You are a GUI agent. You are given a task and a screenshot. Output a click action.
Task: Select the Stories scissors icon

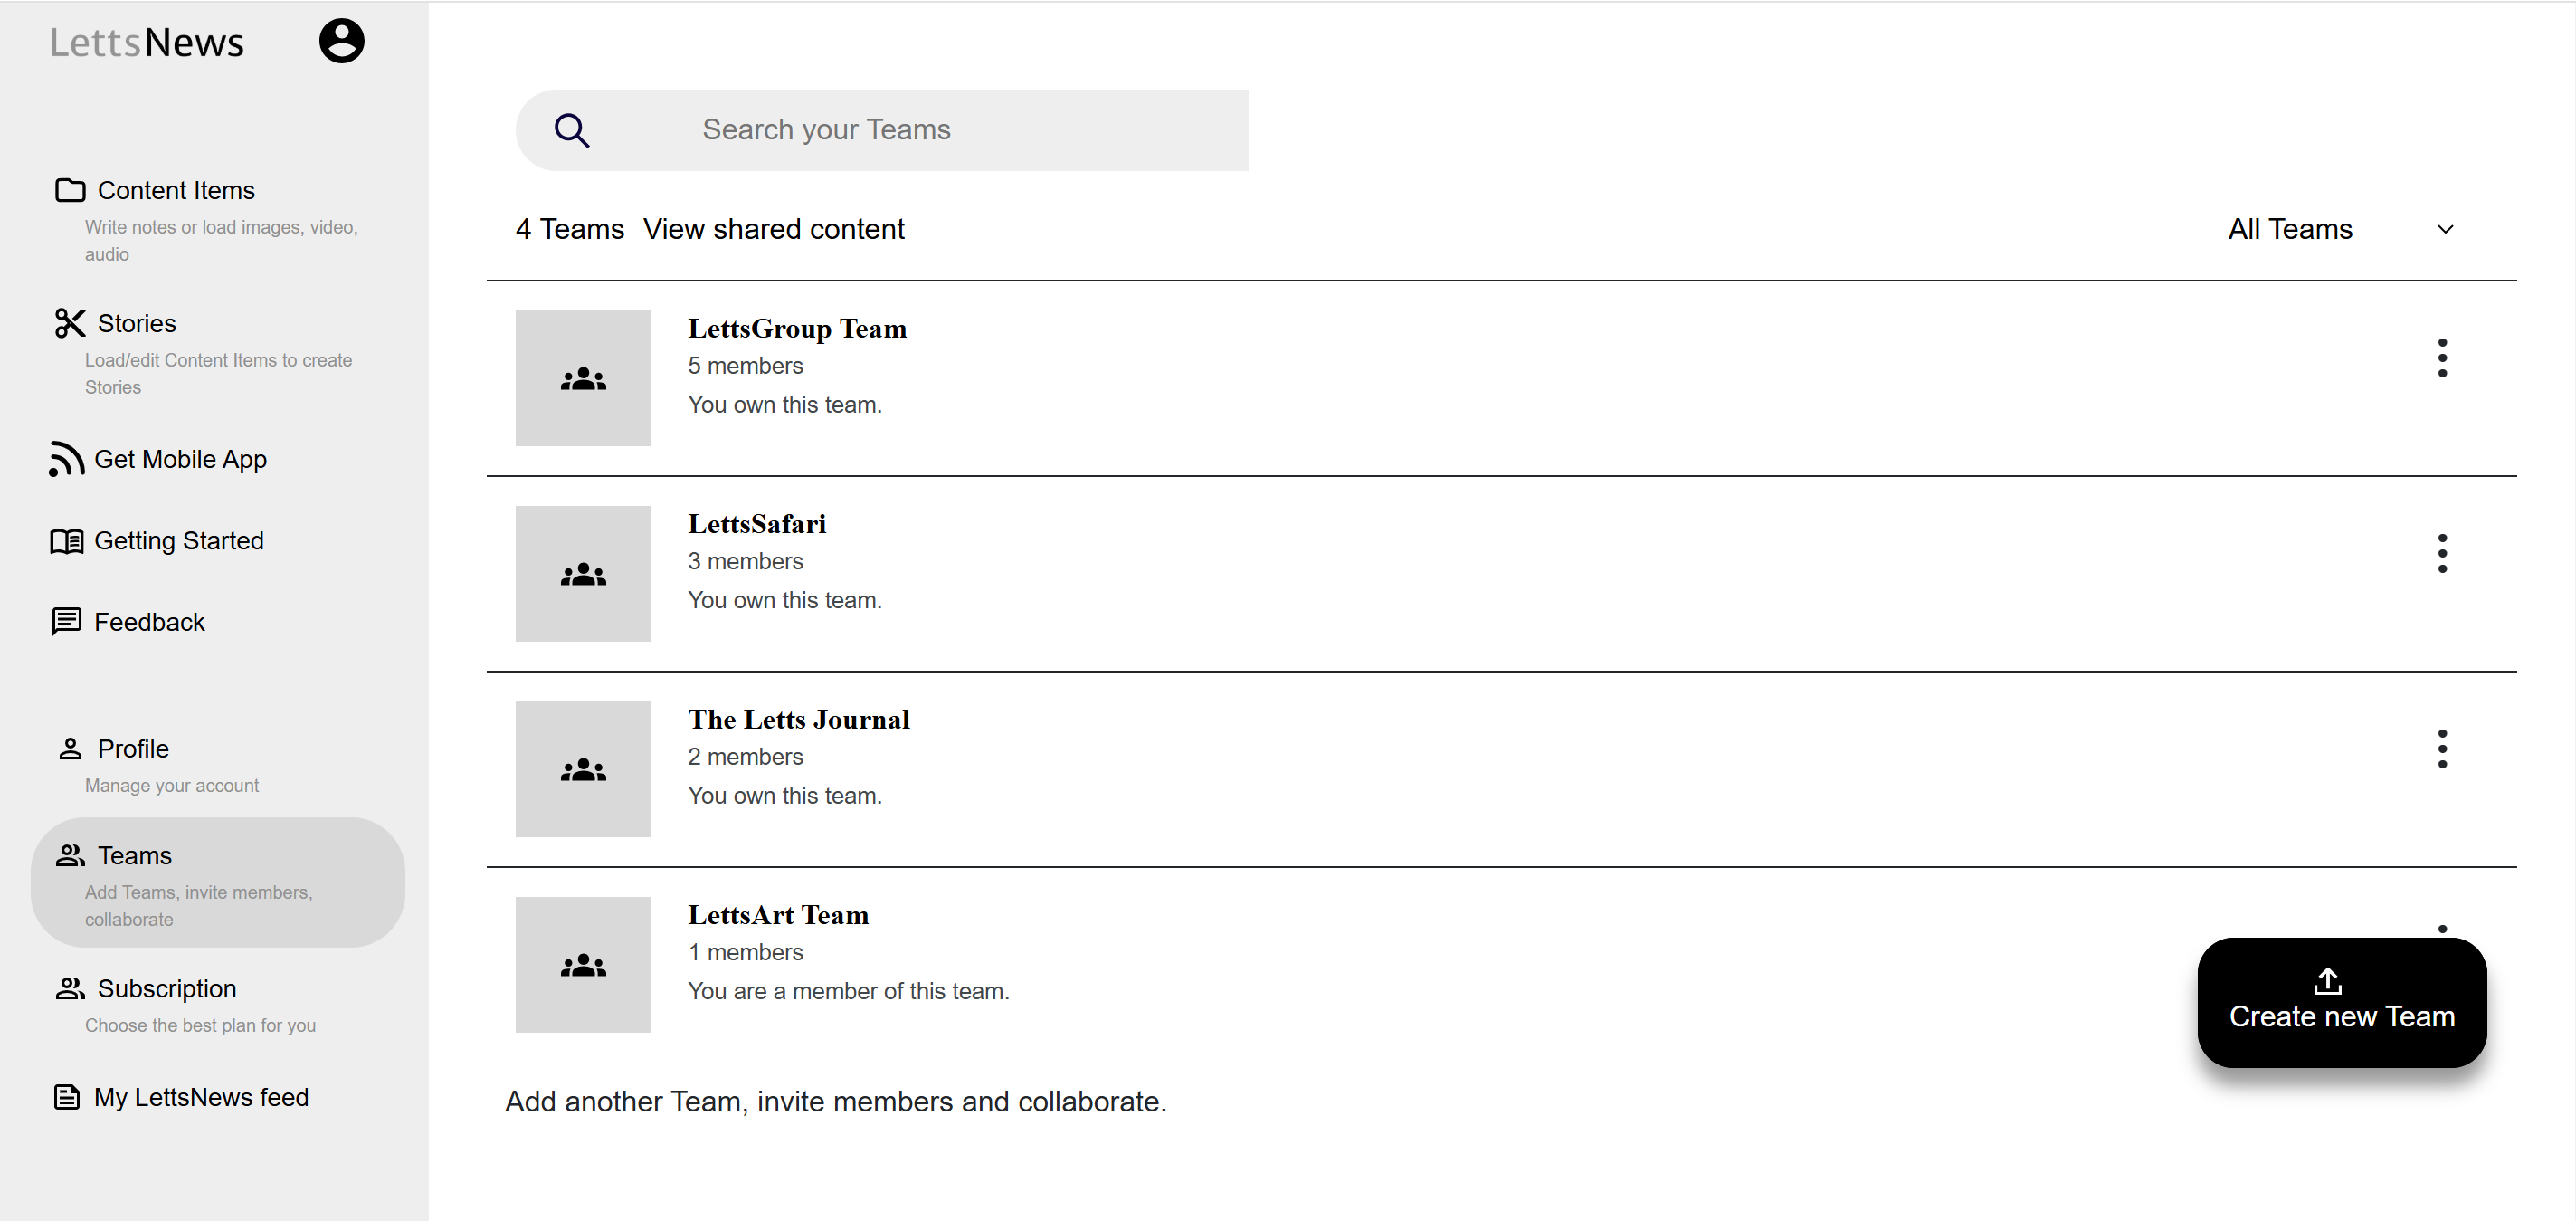(x=70, y=323)
